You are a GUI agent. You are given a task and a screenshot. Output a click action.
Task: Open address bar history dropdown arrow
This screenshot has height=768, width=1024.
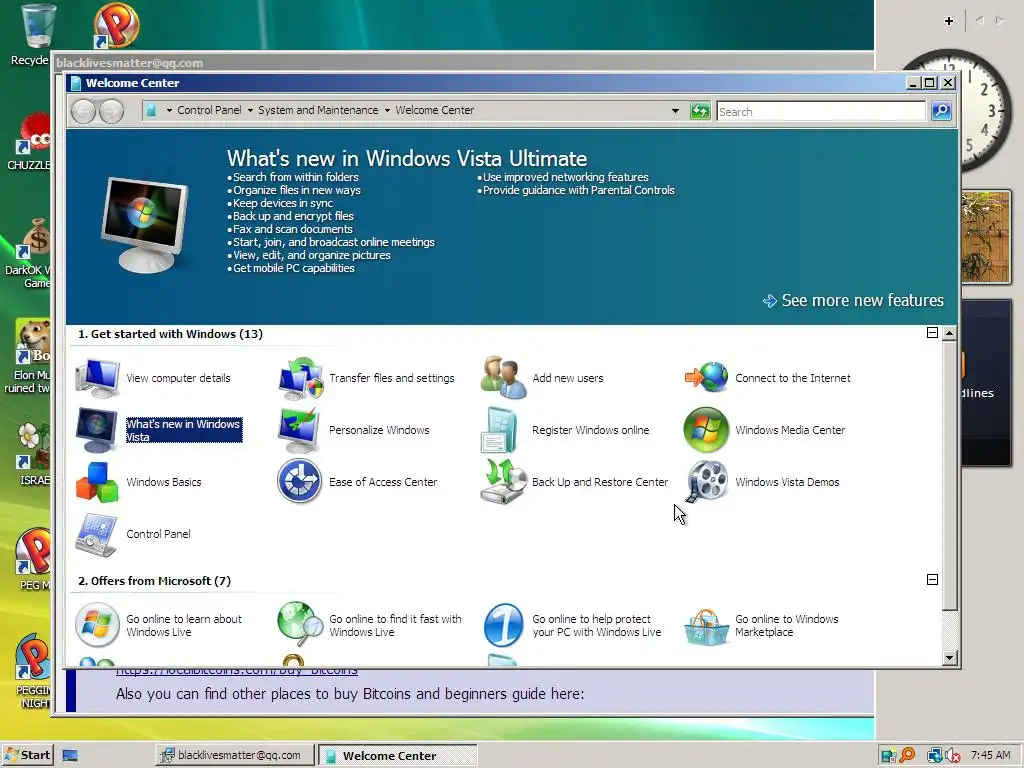(675, 111)
